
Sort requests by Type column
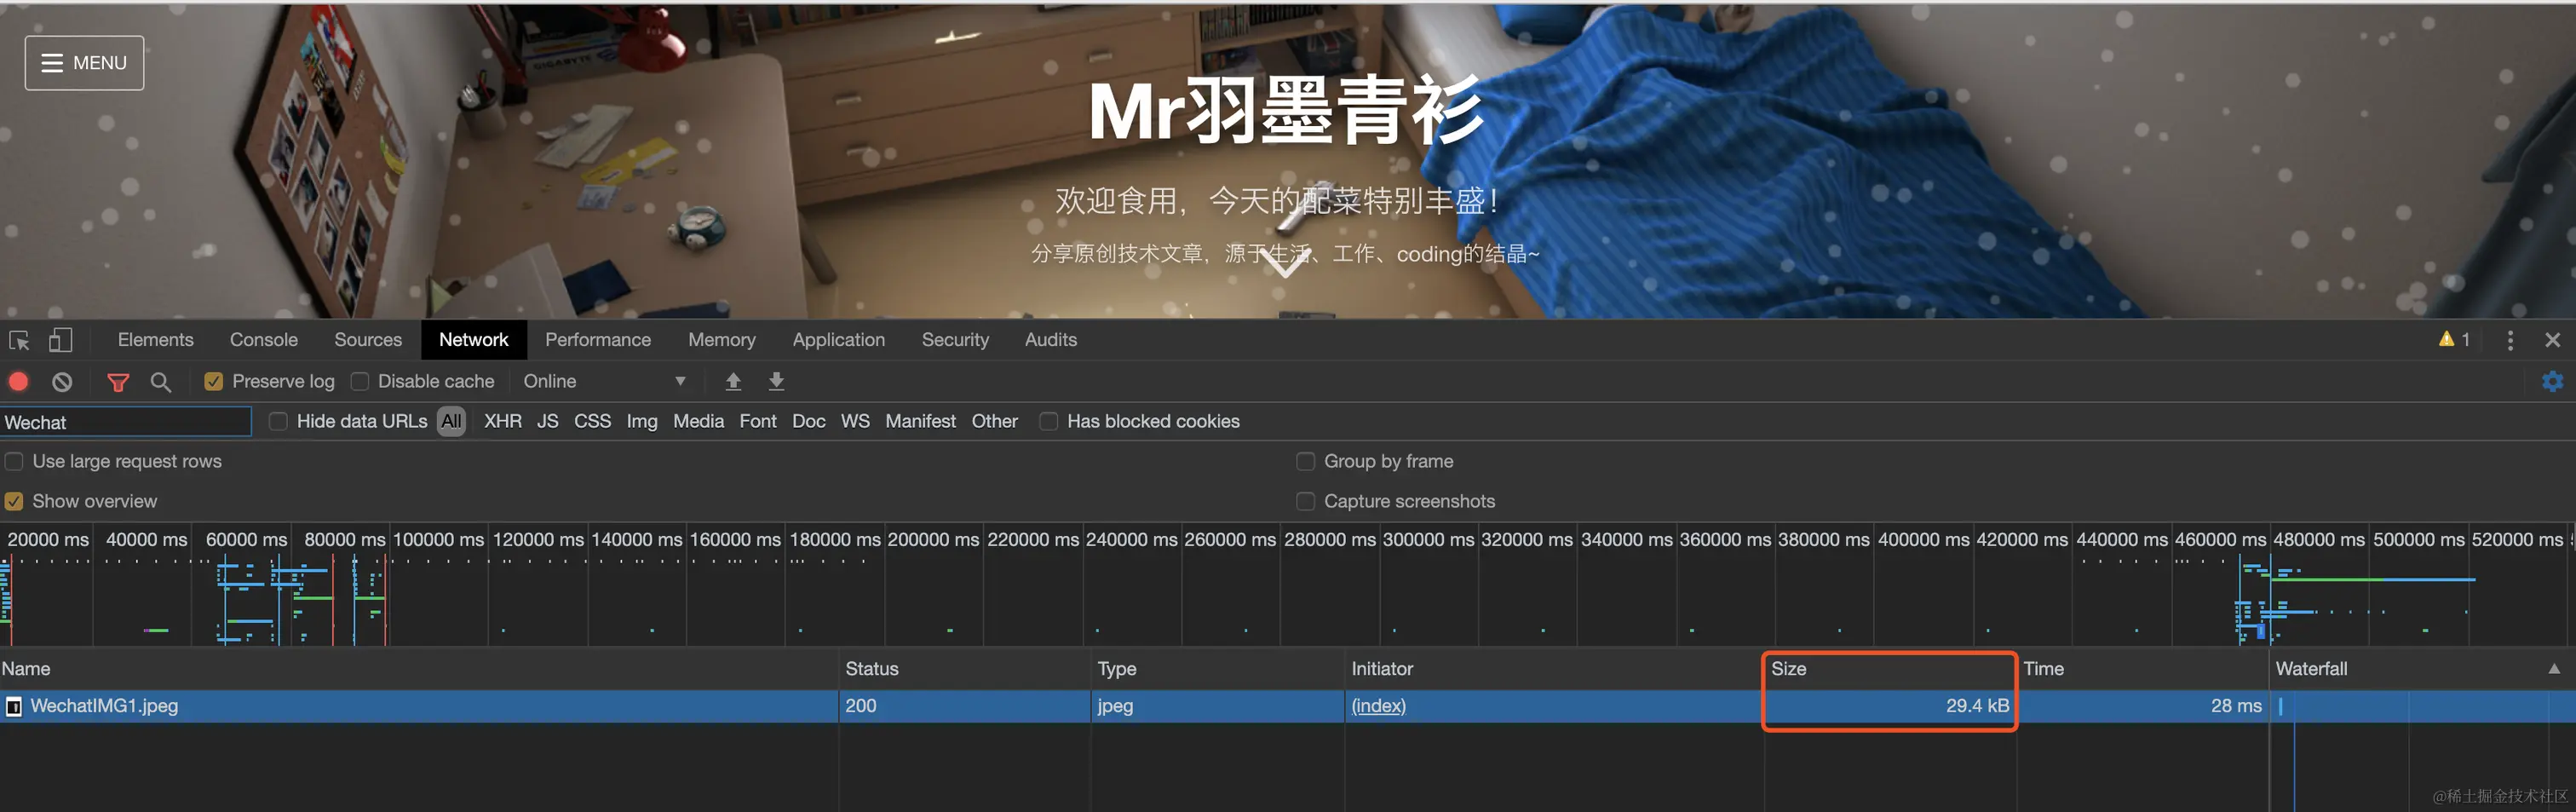click(1217, 669)
